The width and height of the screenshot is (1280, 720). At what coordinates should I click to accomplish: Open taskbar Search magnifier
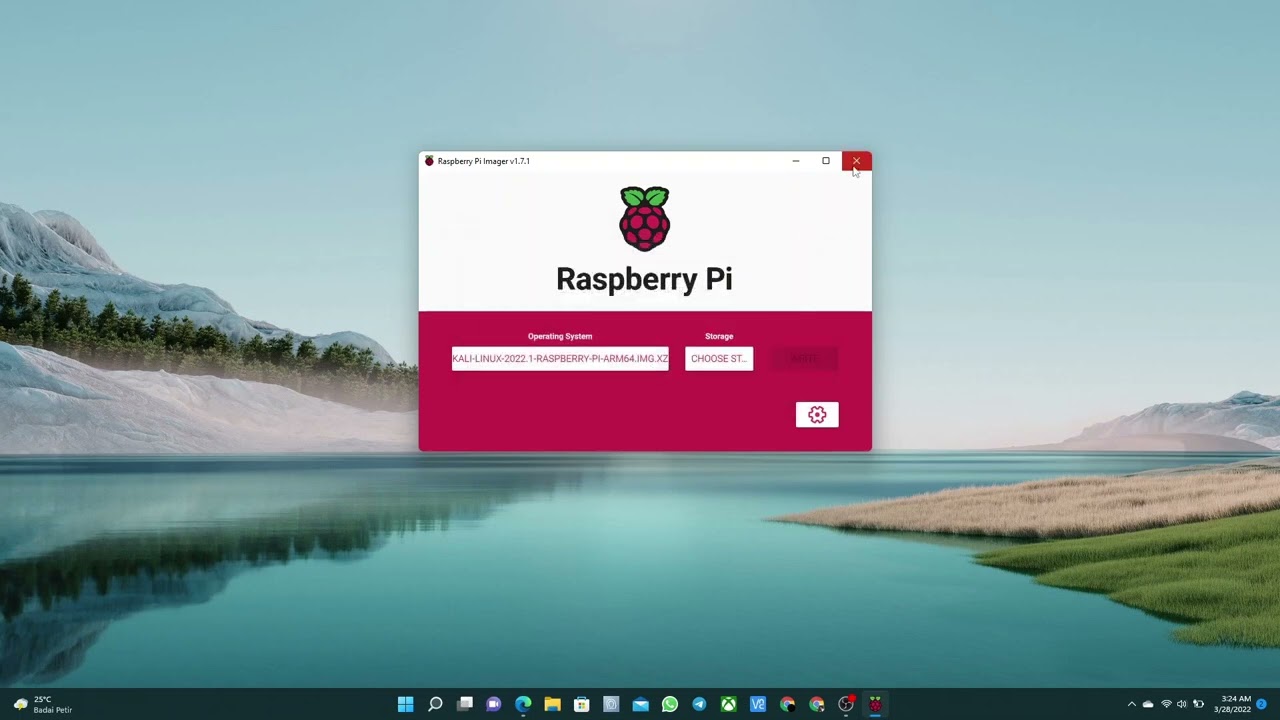[x=435, y=704]
